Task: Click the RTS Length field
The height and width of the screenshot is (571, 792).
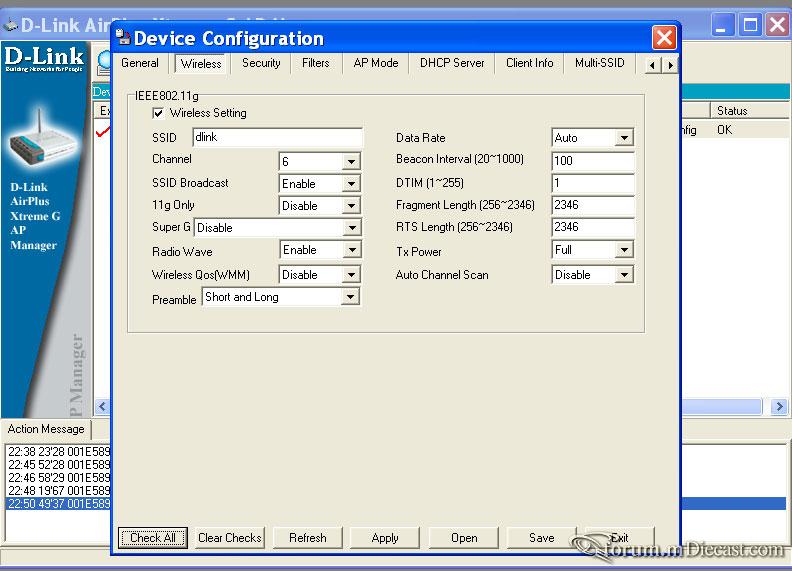Action: click(x=592, y=227)
